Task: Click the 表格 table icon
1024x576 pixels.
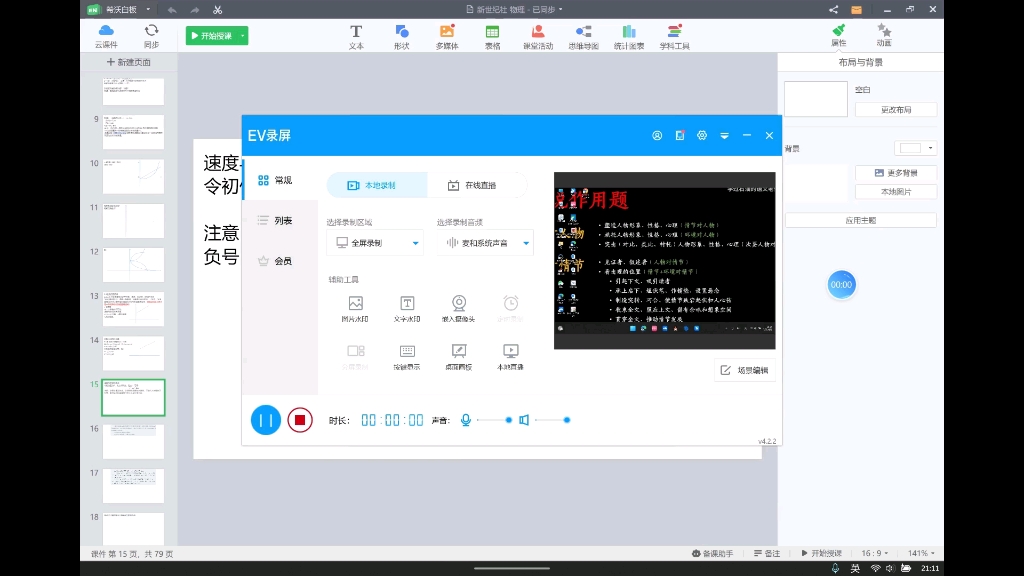Action: (x=491, y=37)
